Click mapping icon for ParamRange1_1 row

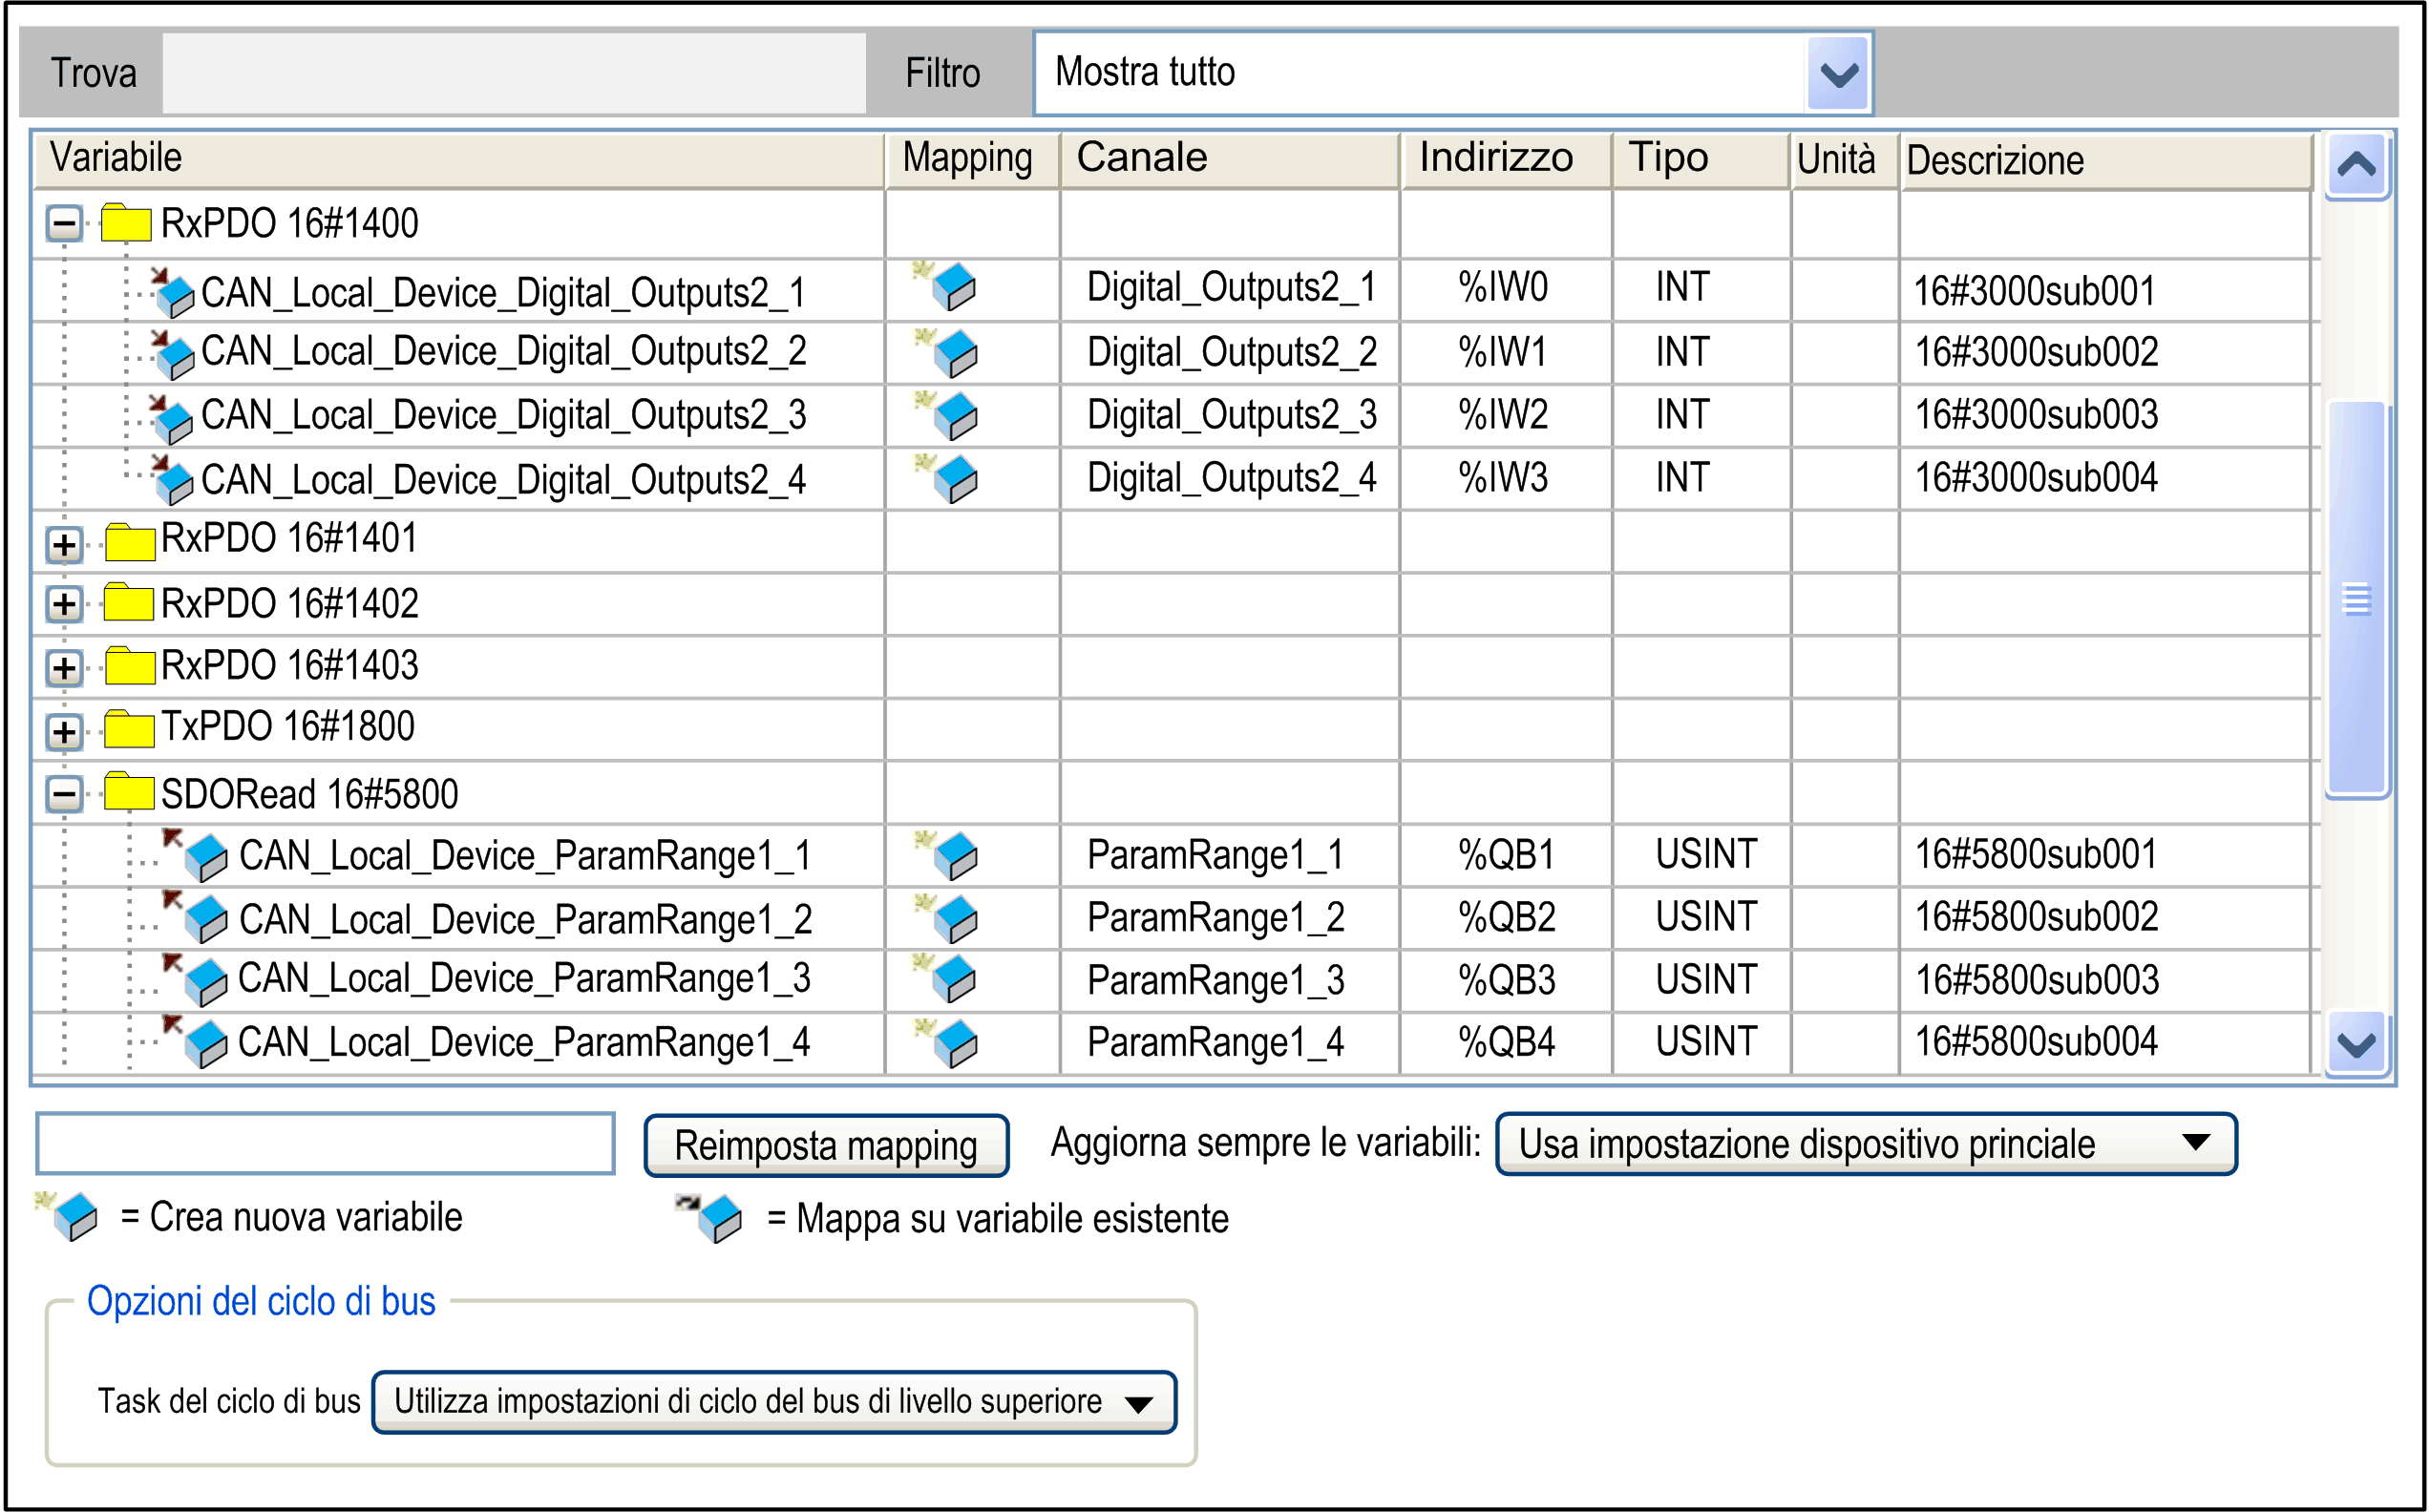tap(951, 855)
